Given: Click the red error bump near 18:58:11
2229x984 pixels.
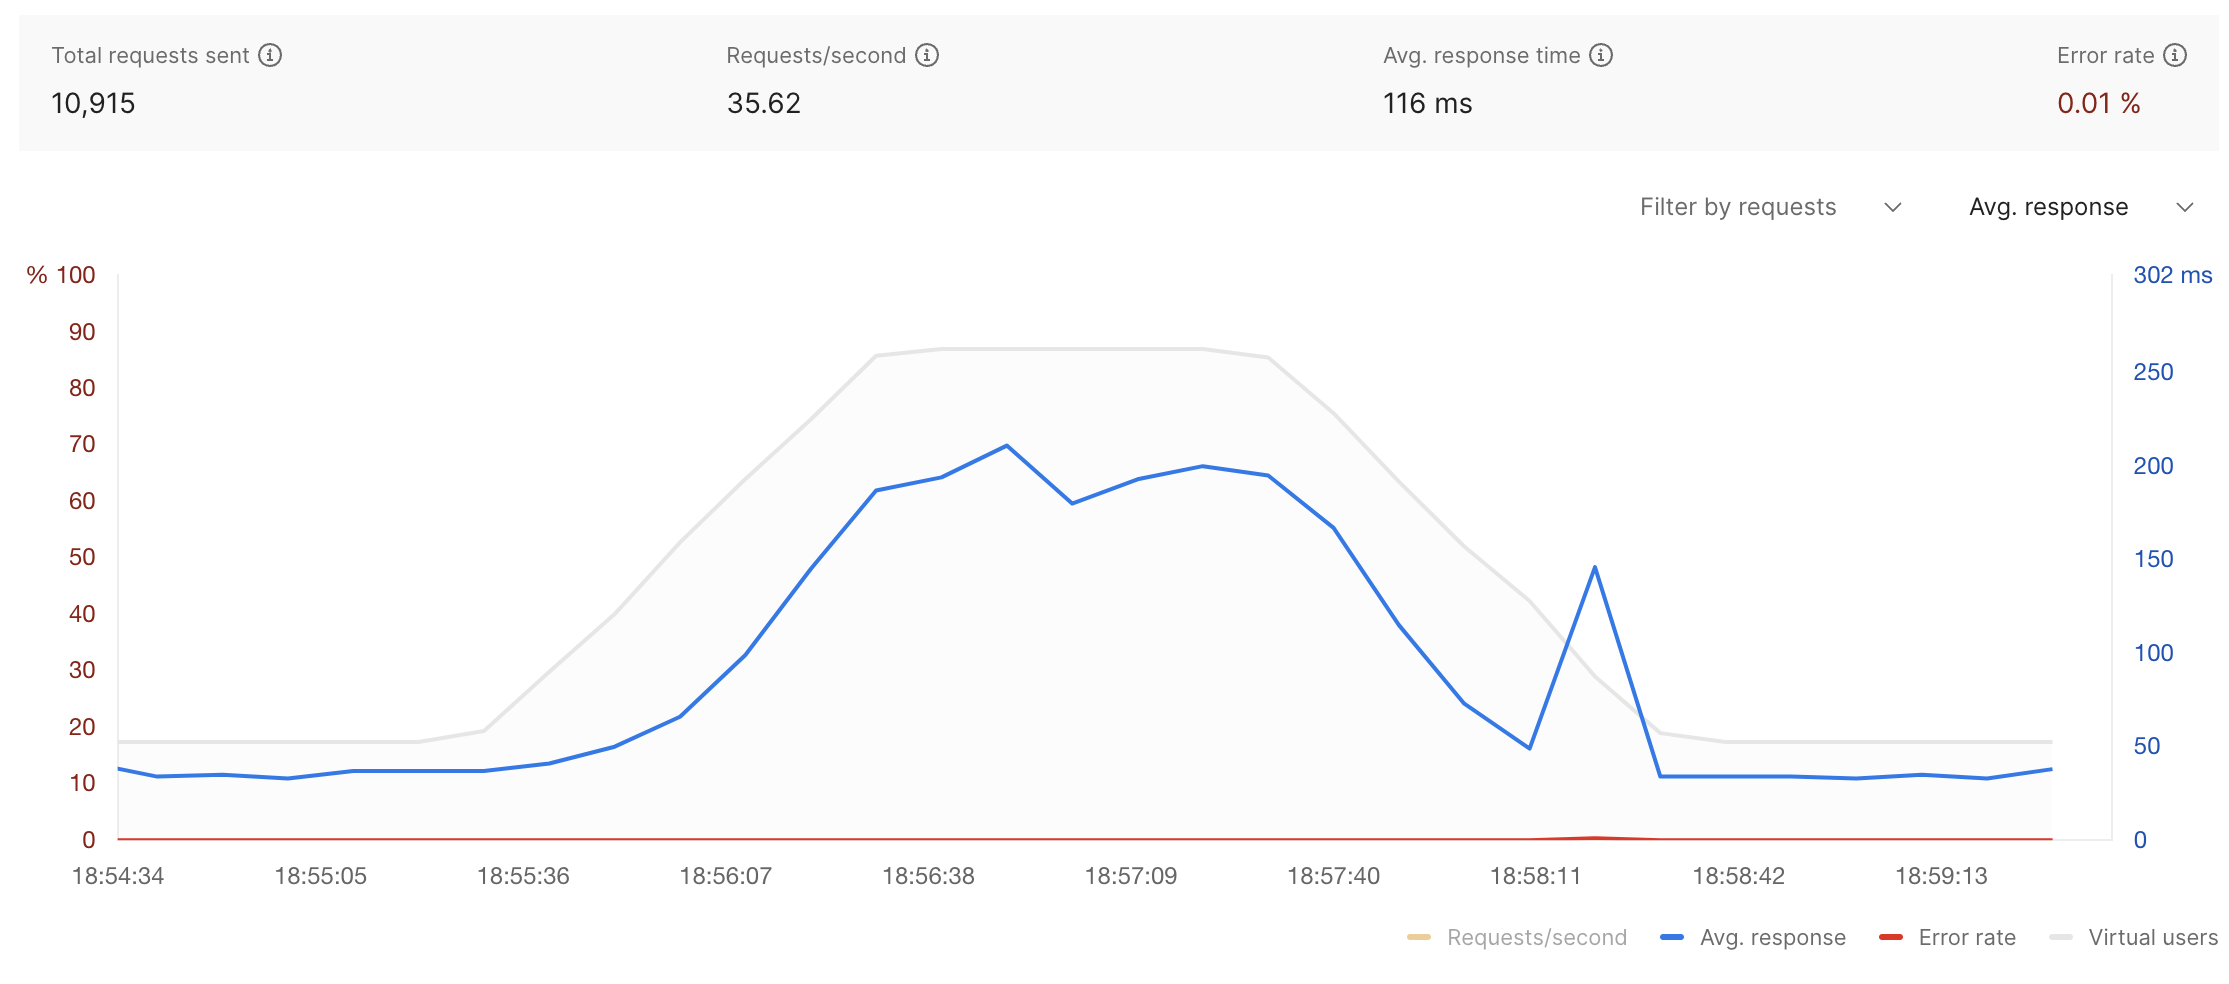Looking at the screenshot, I should (x=1594, y=837).
